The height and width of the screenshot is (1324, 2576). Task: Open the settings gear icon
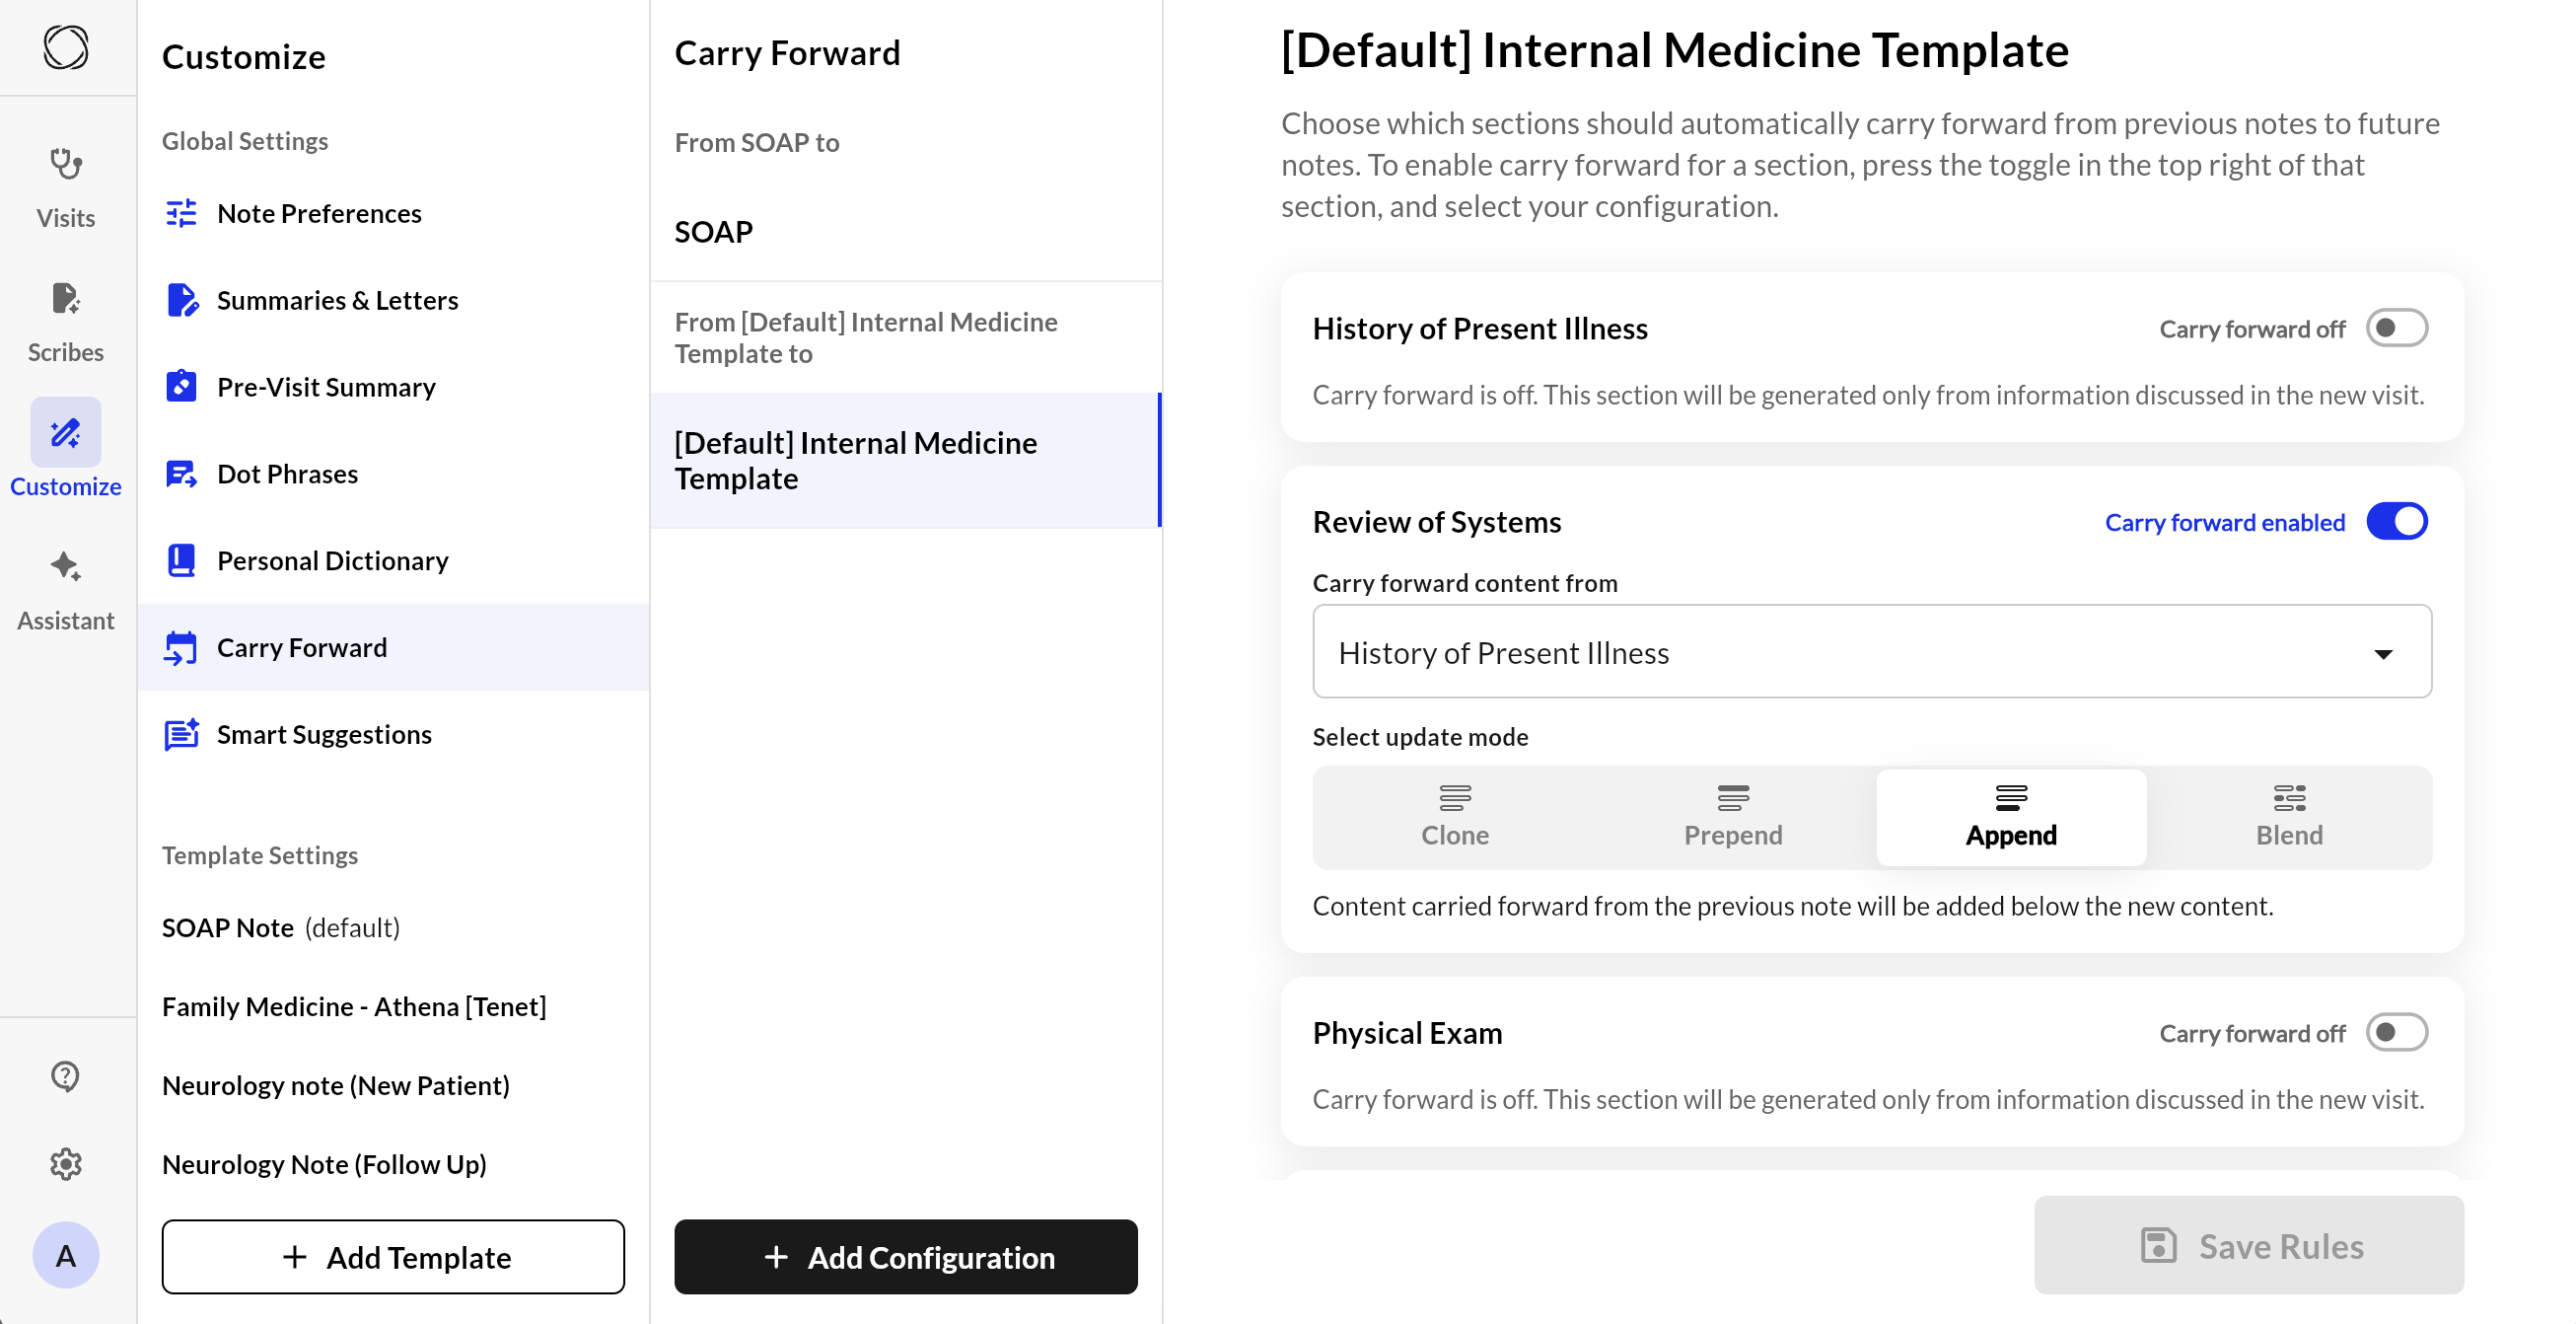(x=66, y=1164)
